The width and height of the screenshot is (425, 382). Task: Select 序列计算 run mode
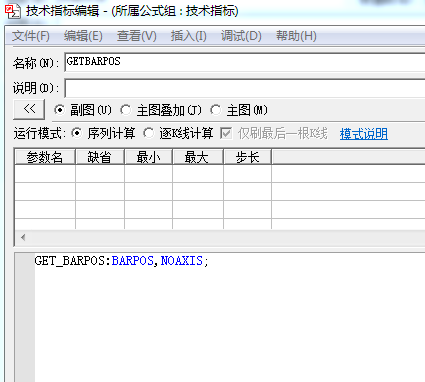coord(77,134)
